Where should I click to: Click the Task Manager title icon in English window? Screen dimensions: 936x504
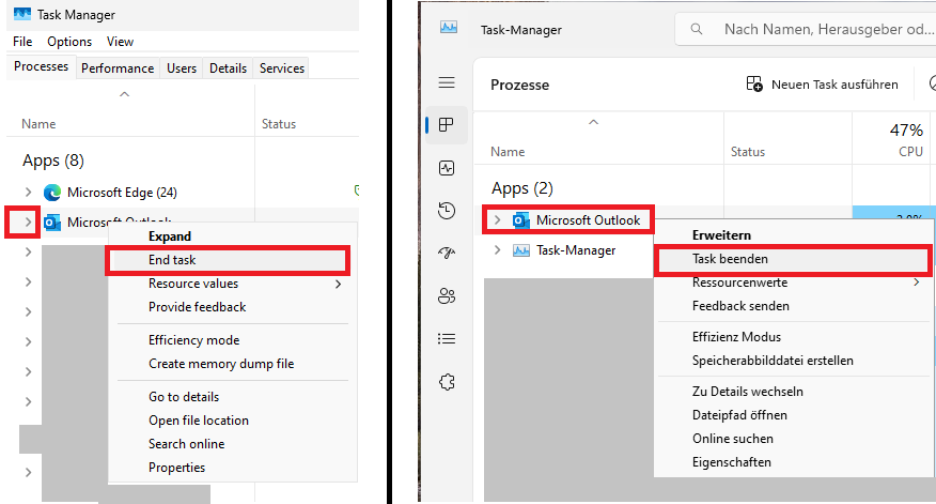click(22, 14)
